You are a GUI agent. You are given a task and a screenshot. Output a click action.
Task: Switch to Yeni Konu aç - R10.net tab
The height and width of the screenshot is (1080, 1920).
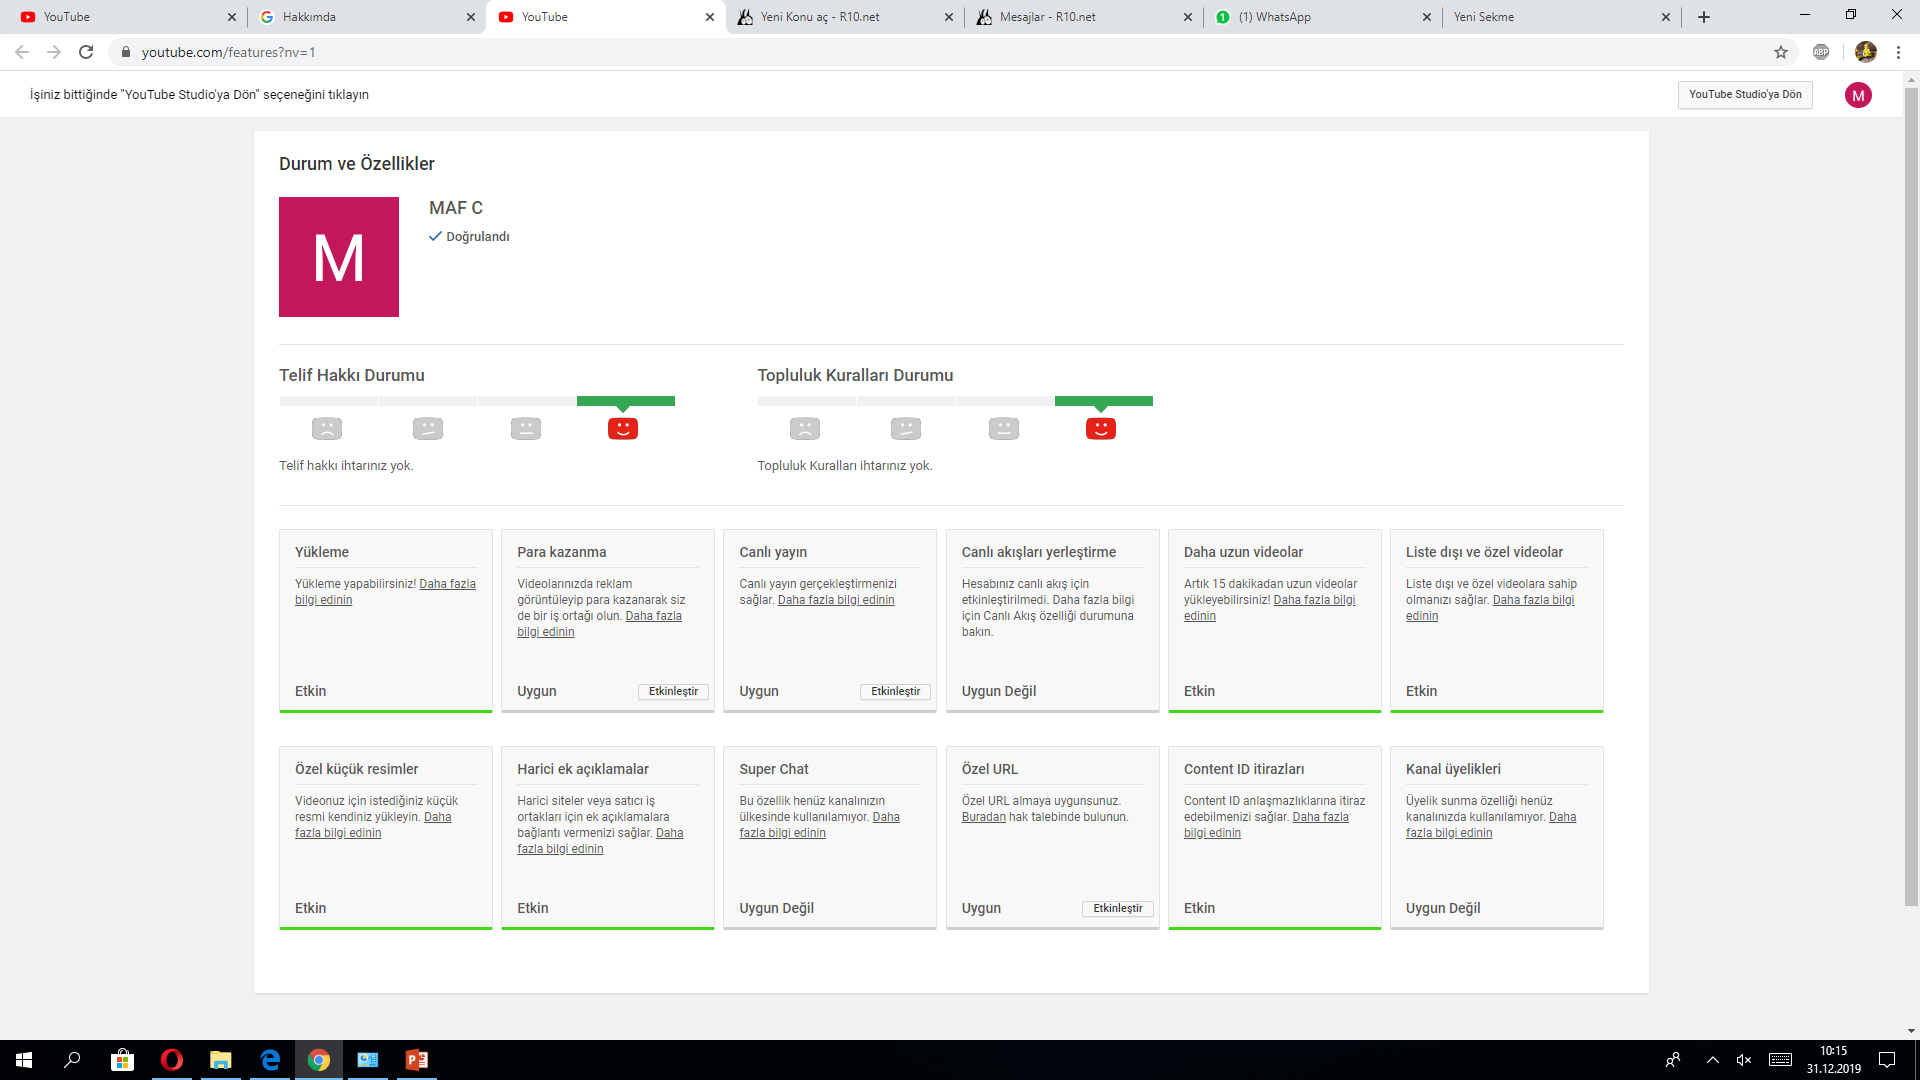click(x=843, y=17)
